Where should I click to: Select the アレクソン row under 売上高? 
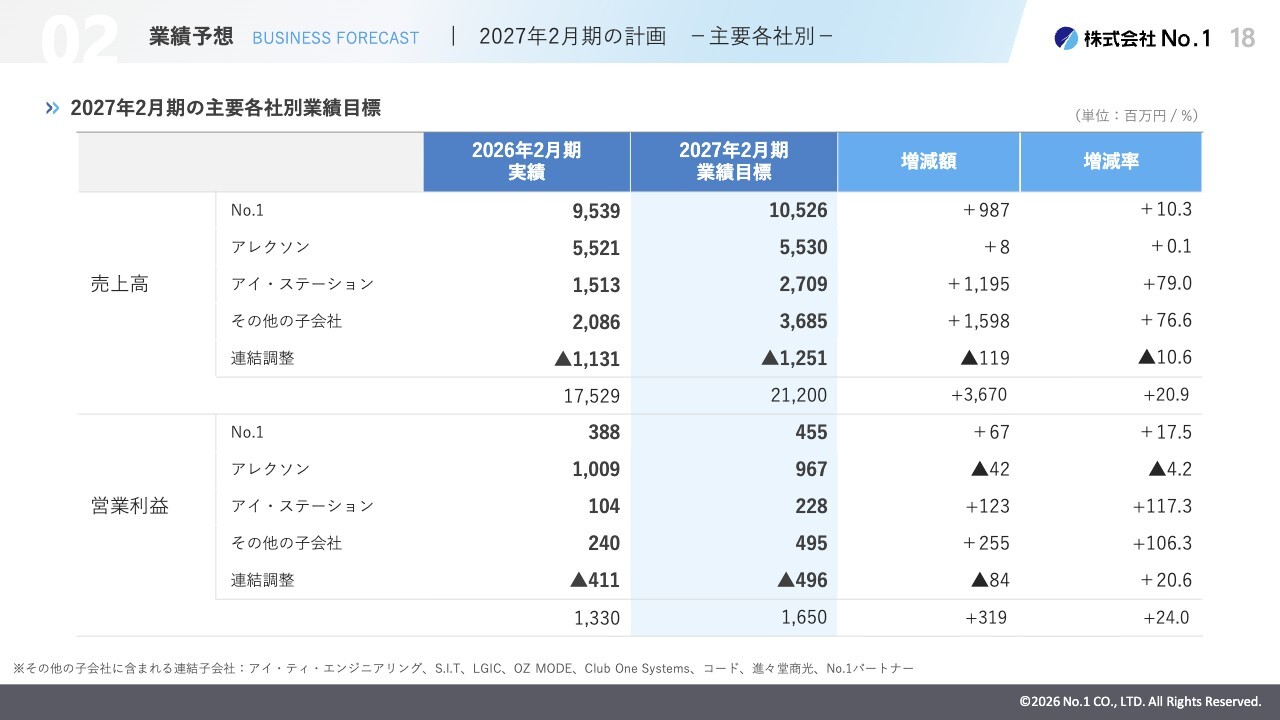pos(709,247)
